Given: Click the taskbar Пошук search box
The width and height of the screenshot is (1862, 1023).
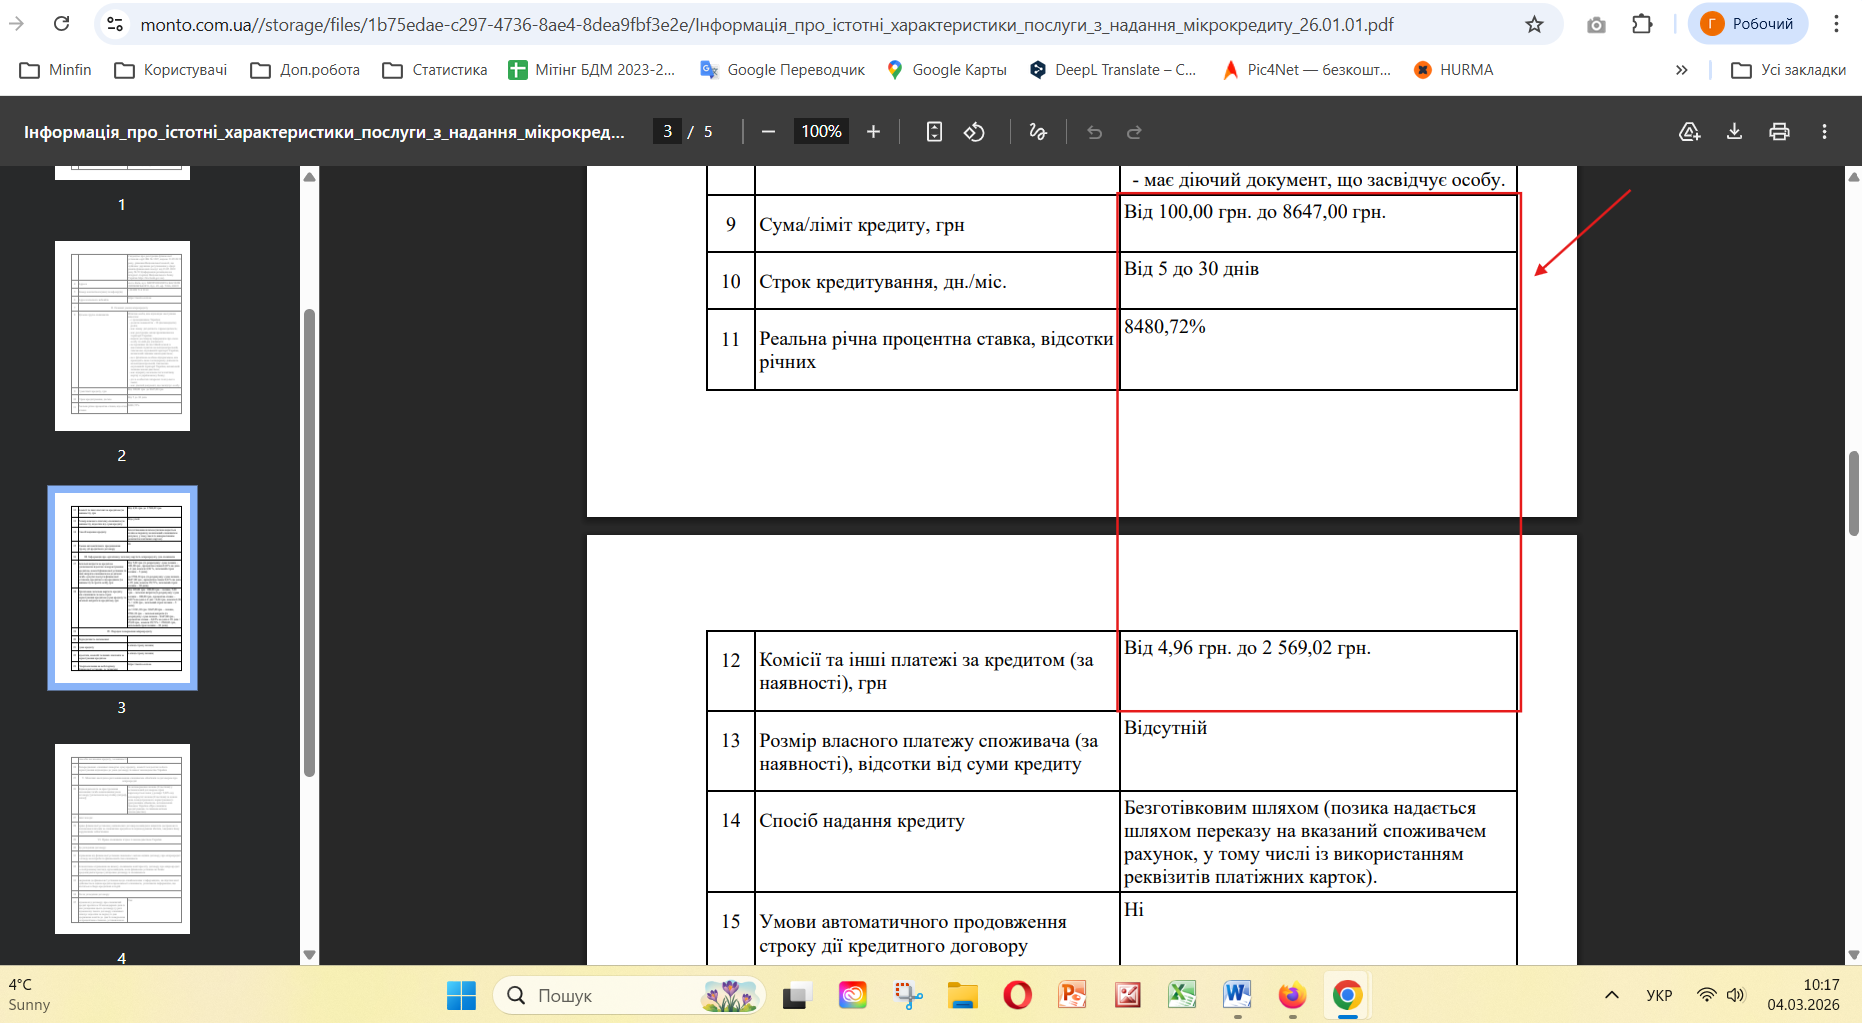Looking at the screenshot, I should point(629,995).
